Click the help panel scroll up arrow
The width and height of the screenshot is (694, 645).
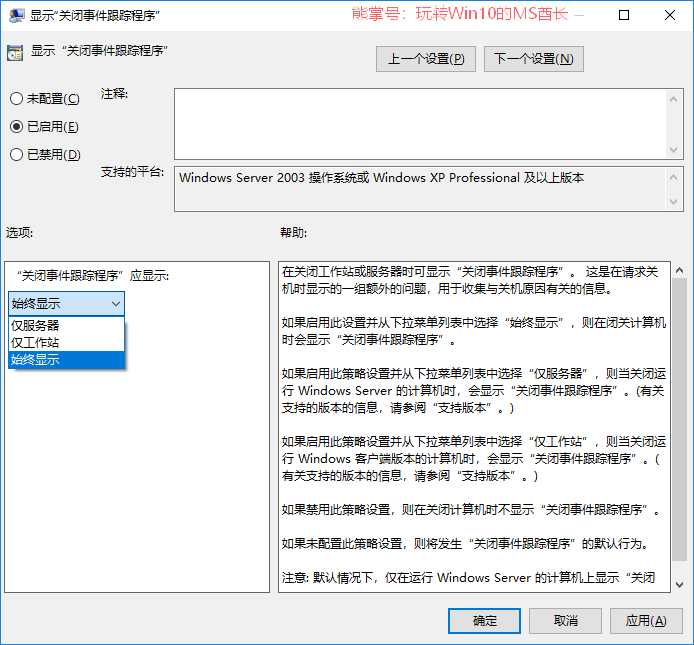point(679,270)
